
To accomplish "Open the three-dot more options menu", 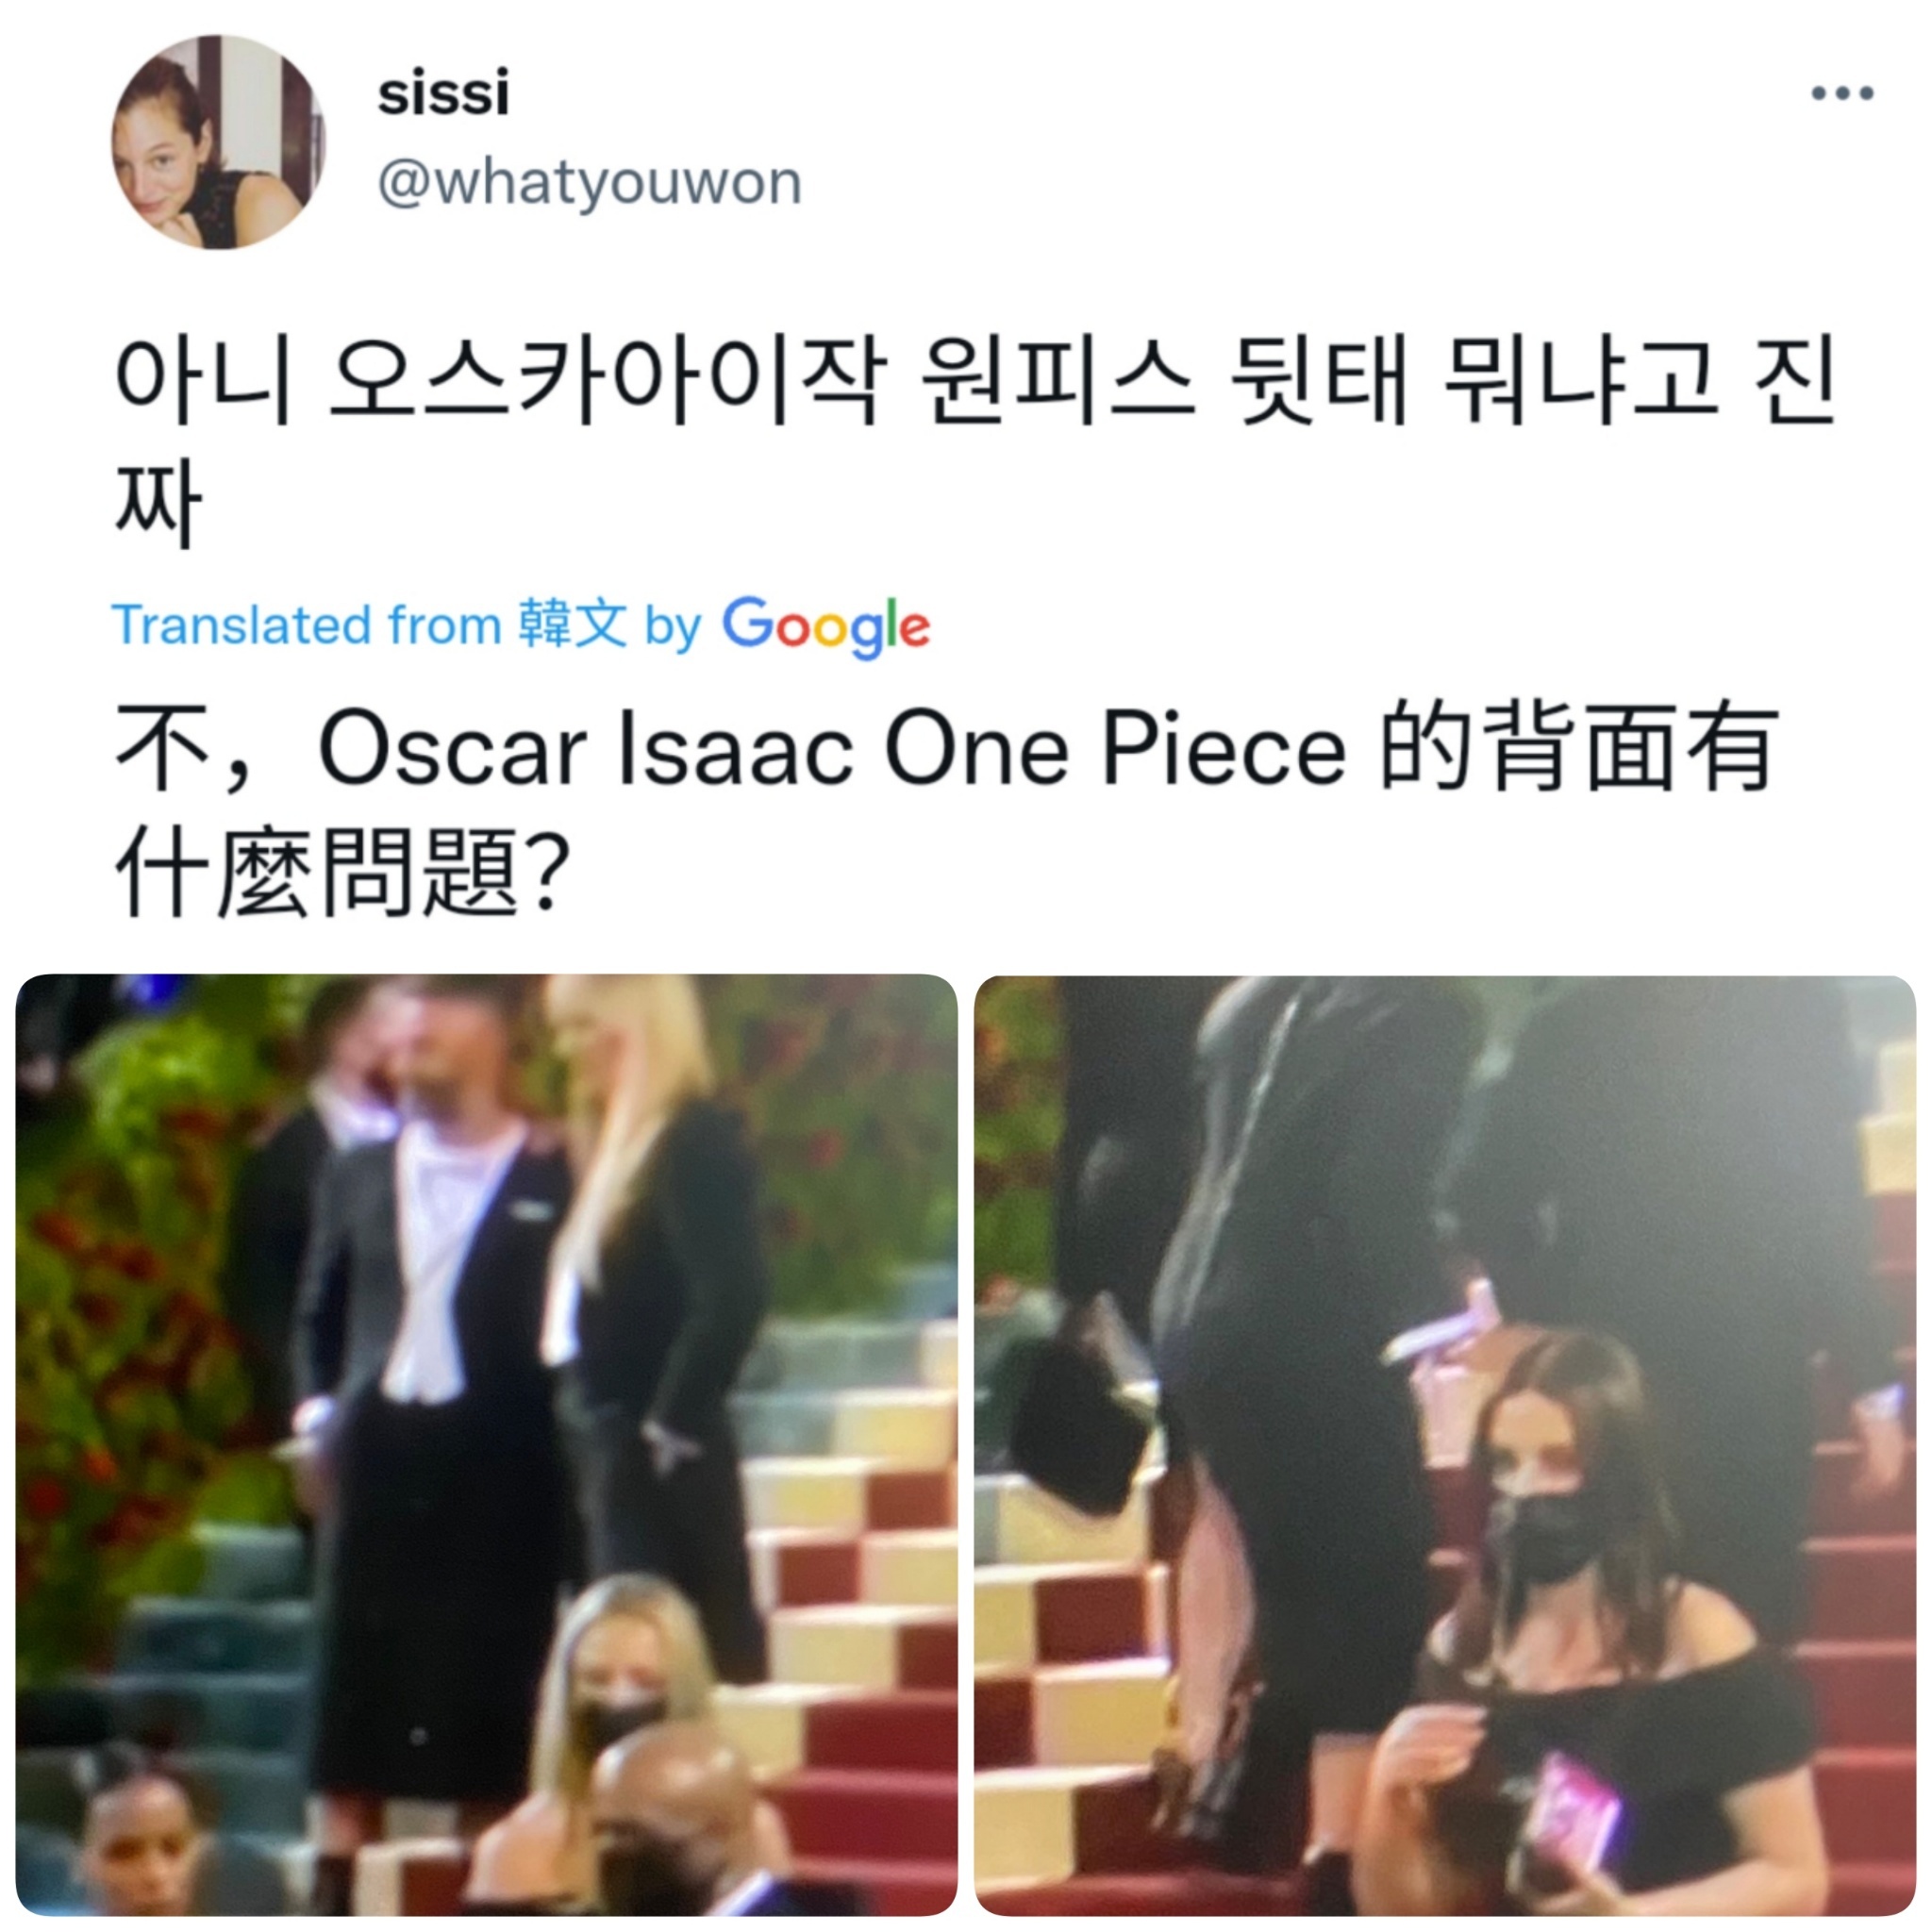I will point(1842,93).
